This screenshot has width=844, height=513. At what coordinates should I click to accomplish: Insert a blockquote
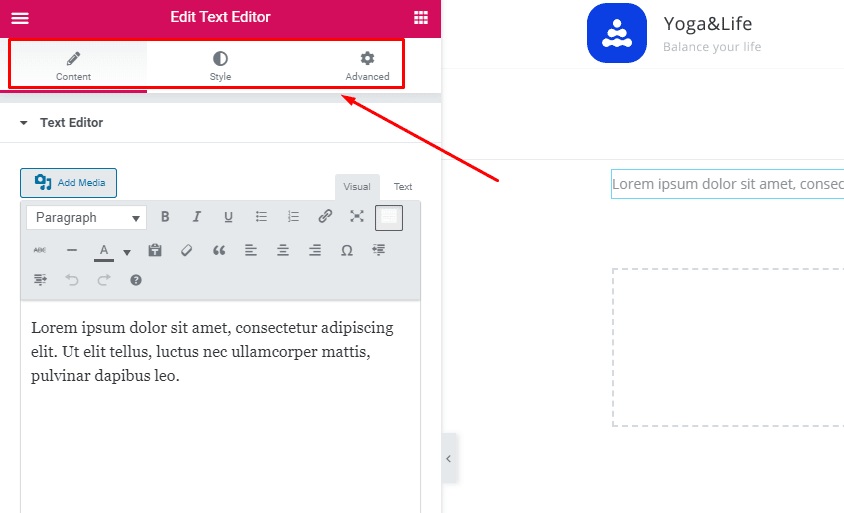click(219, 250)
